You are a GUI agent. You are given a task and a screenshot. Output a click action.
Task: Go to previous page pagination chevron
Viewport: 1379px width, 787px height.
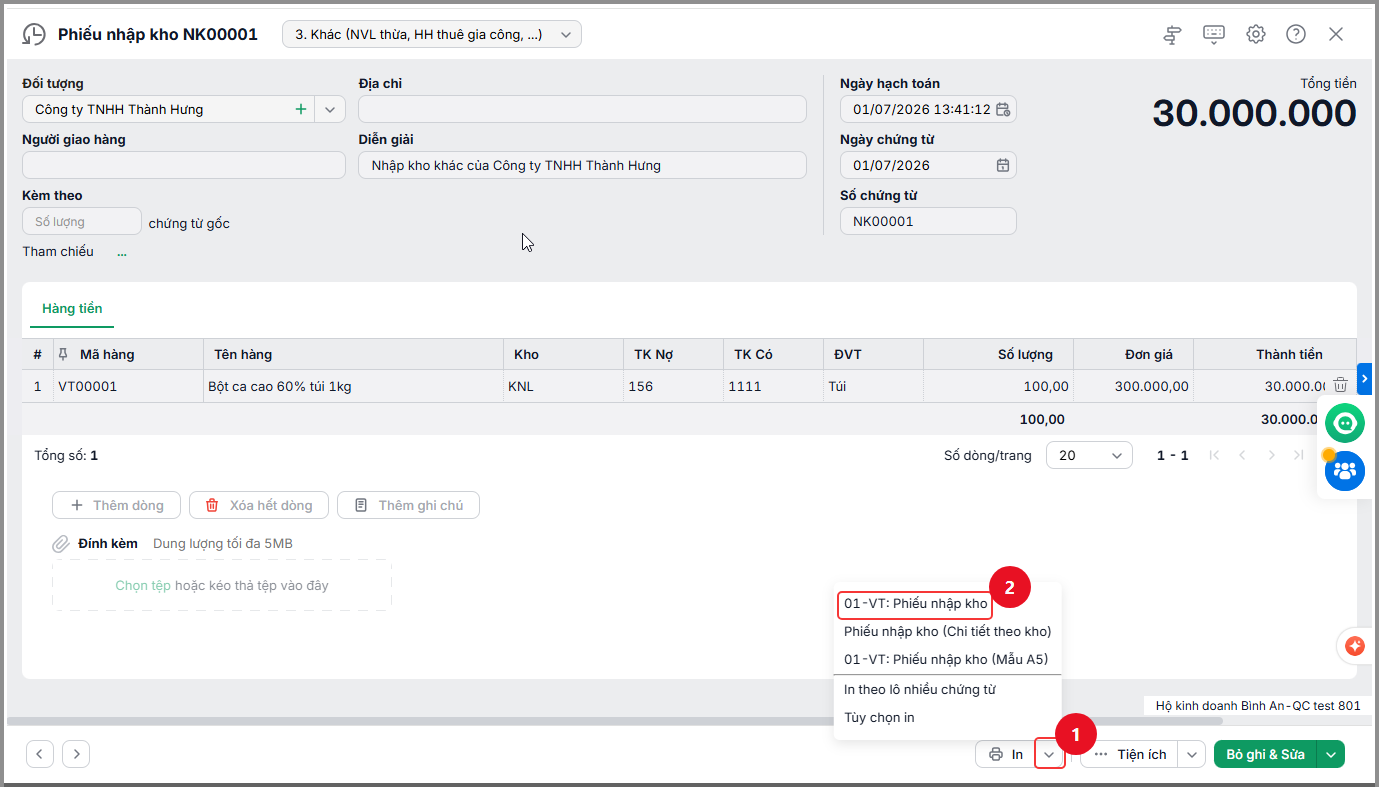pos(1242,455)
